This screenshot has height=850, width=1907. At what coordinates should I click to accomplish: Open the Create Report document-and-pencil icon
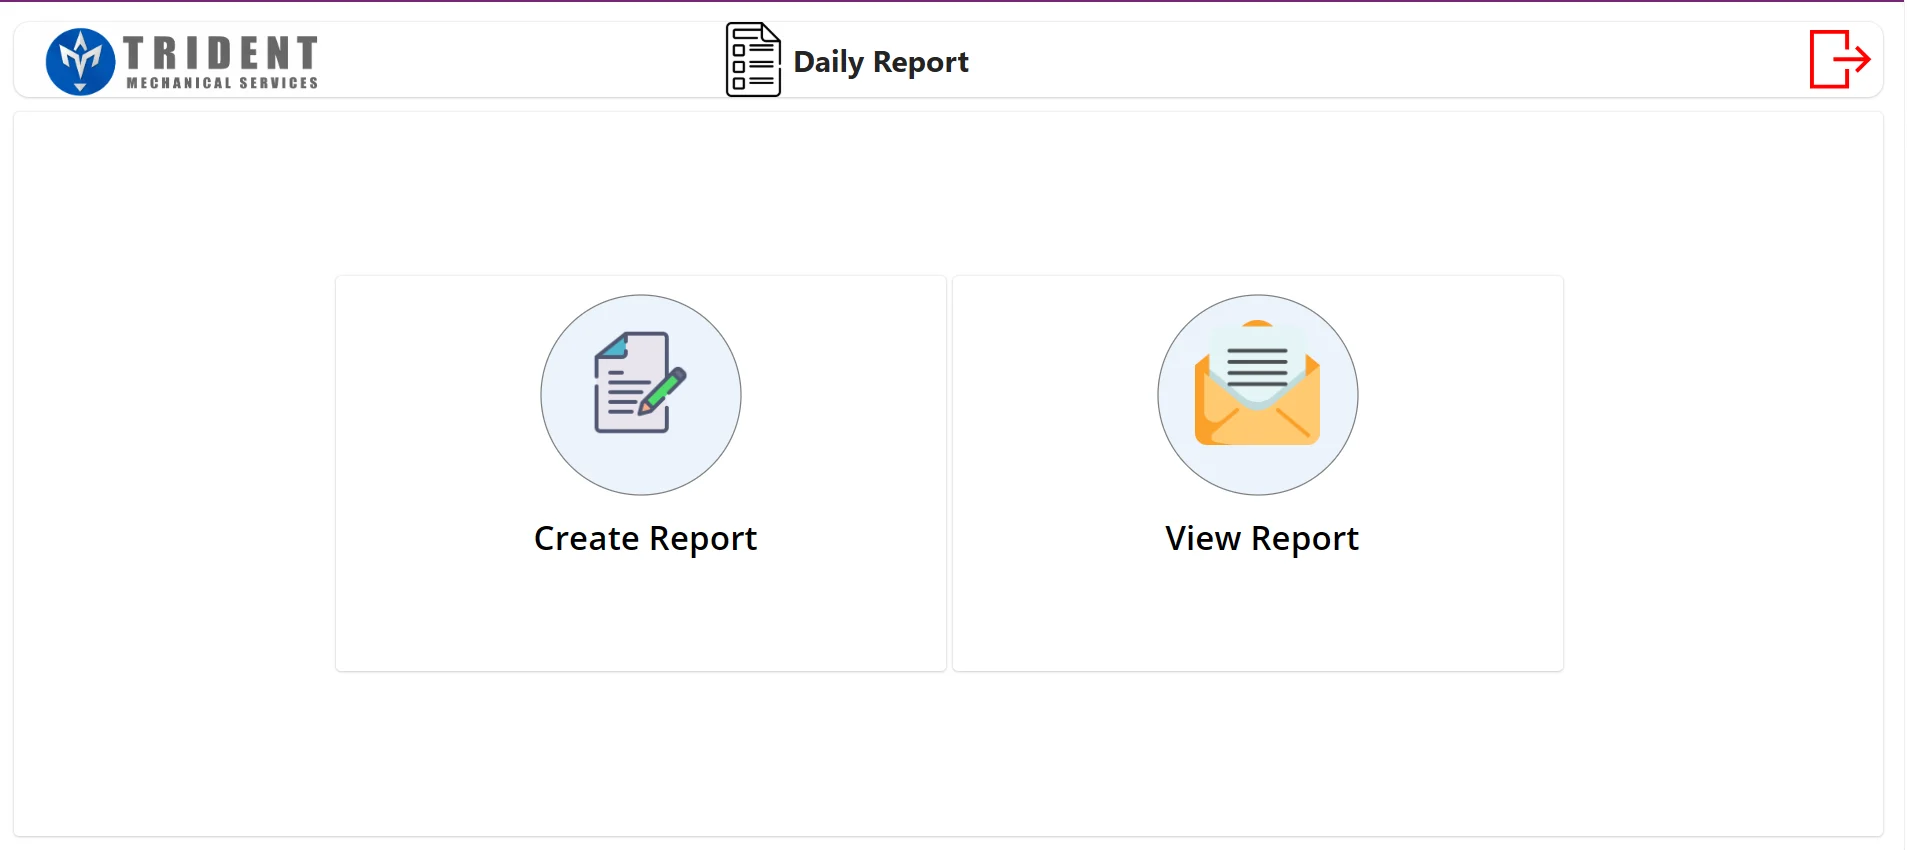640,383
